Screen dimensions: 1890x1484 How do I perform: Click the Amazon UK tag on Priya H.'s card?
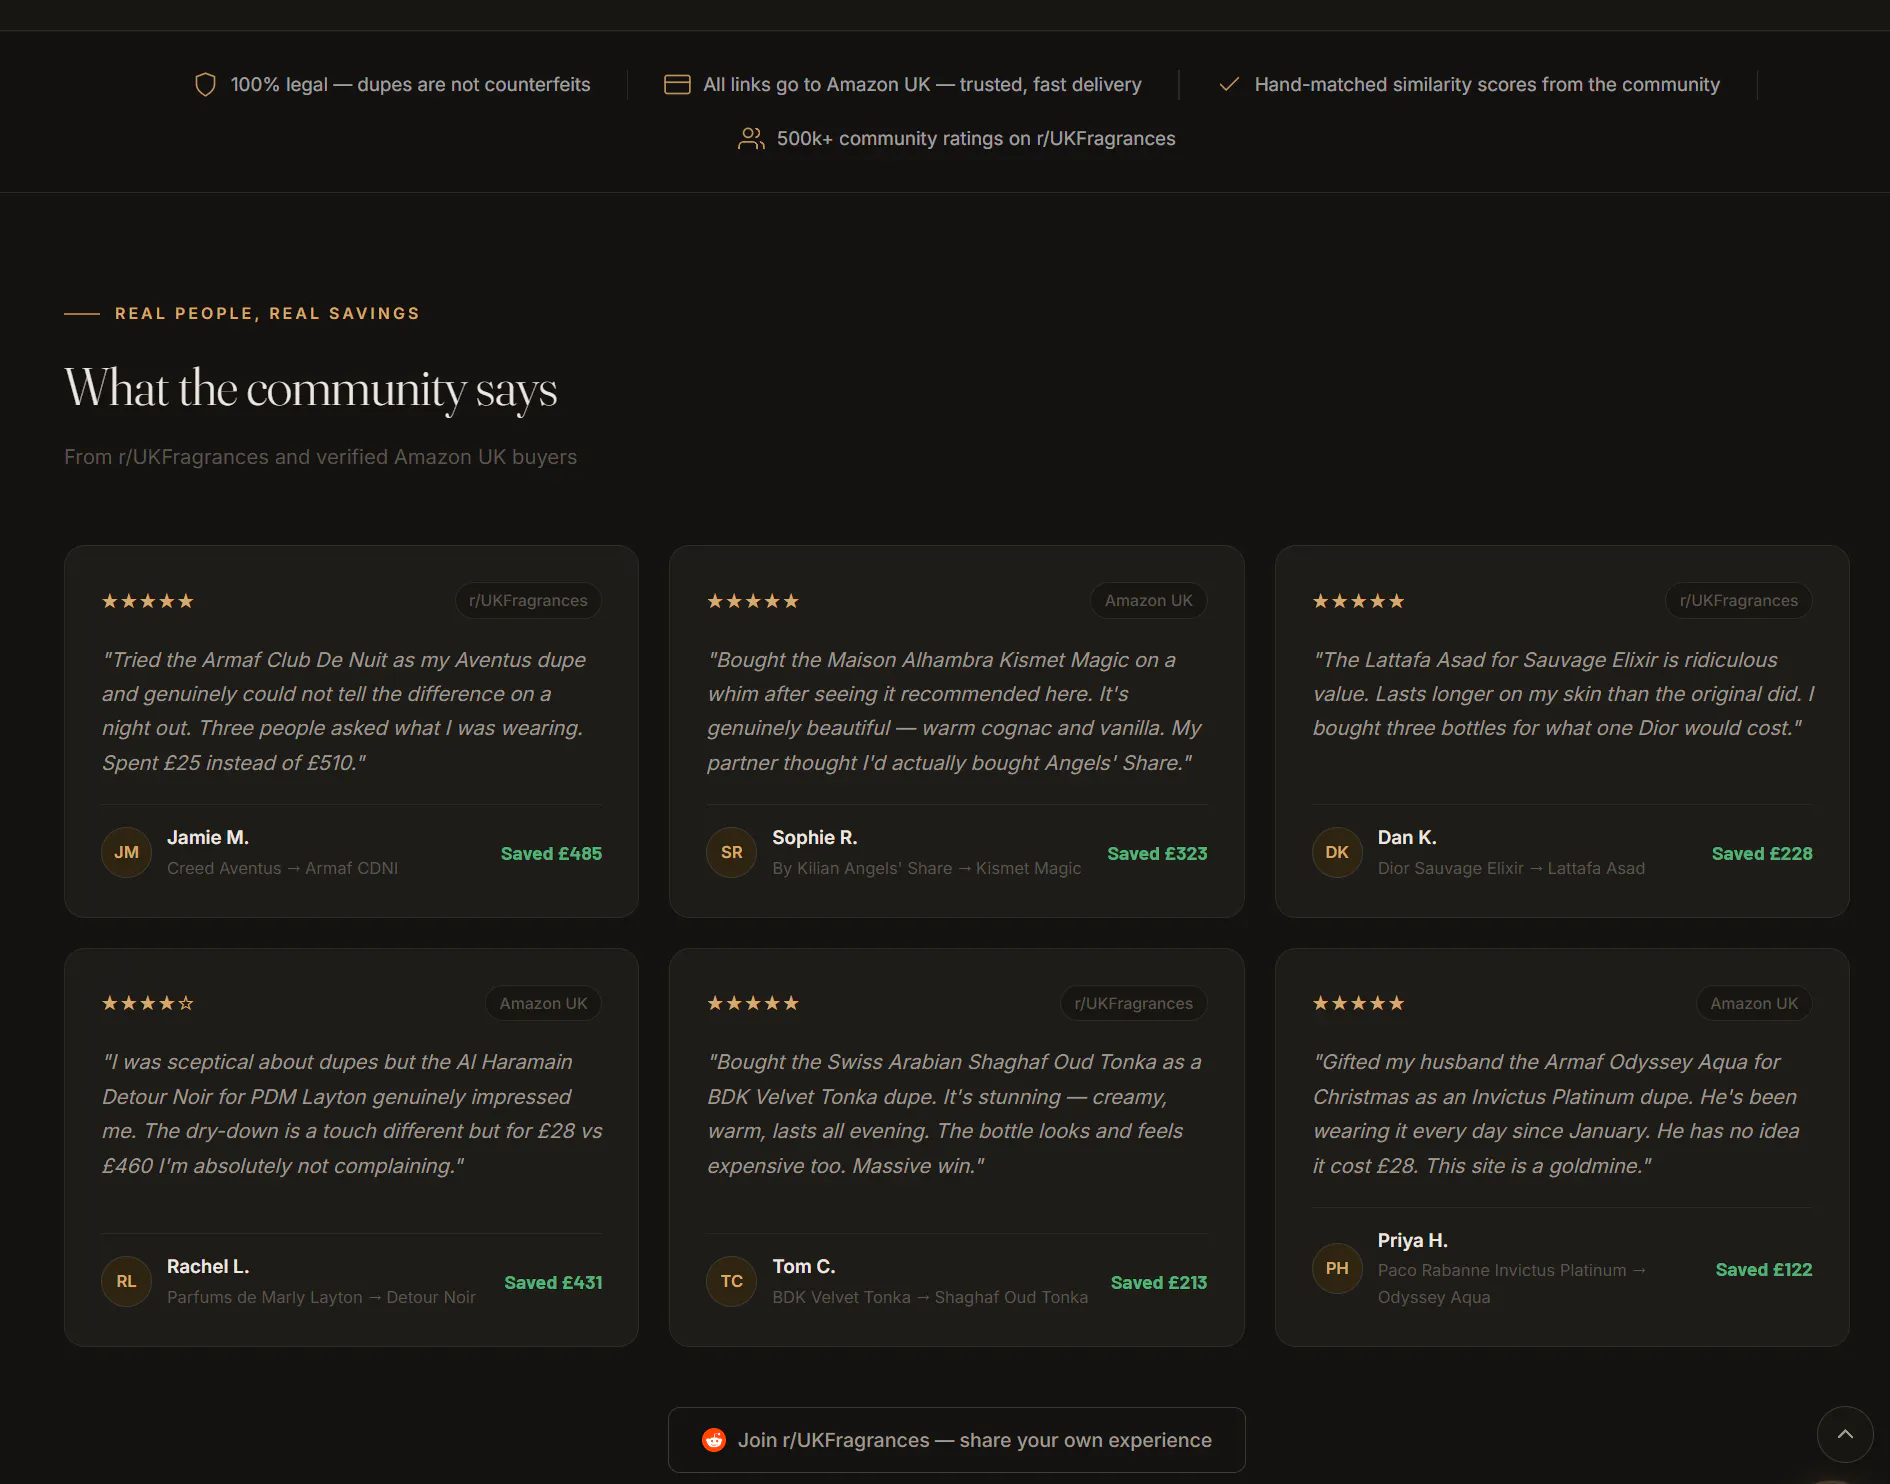pyautogui.click(x=1754, y=1003)
